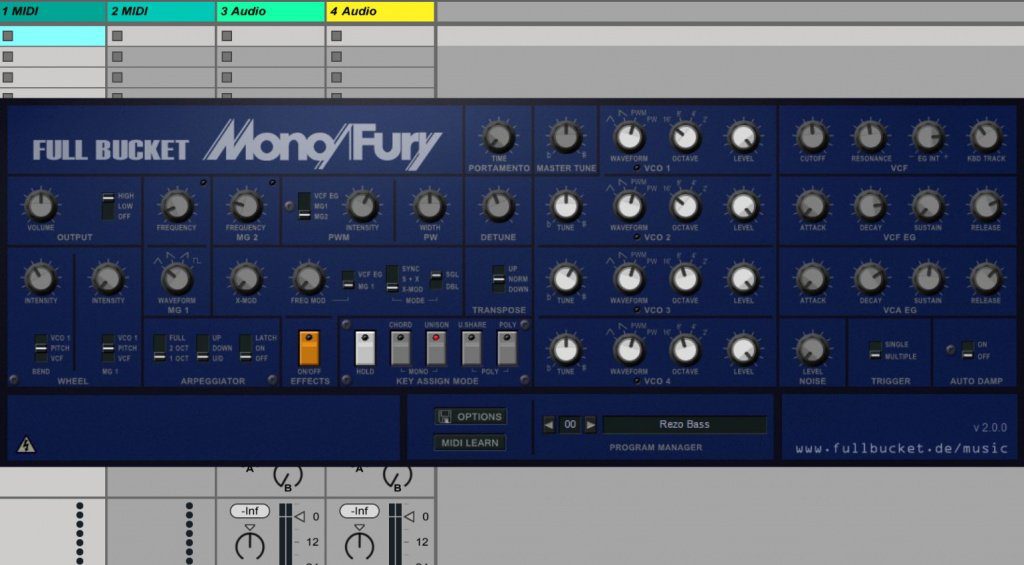This screenshot has height=565, width=1024.
Task: Toggle Output High/Low/Off switch
Action: tap(108, 206)
